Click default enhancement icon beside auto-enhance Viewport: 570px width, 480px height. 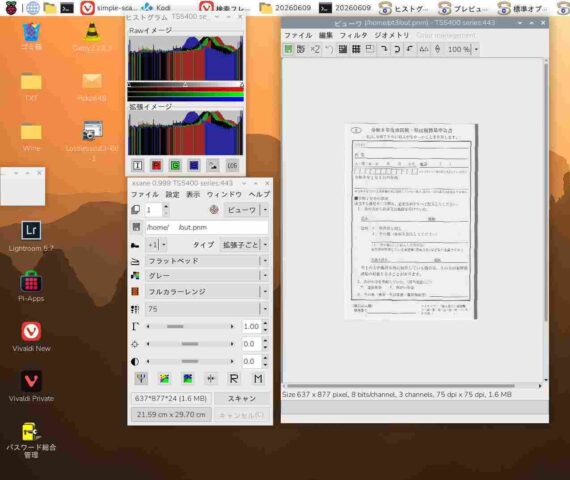pyautogui.click(x=188, y=379)
